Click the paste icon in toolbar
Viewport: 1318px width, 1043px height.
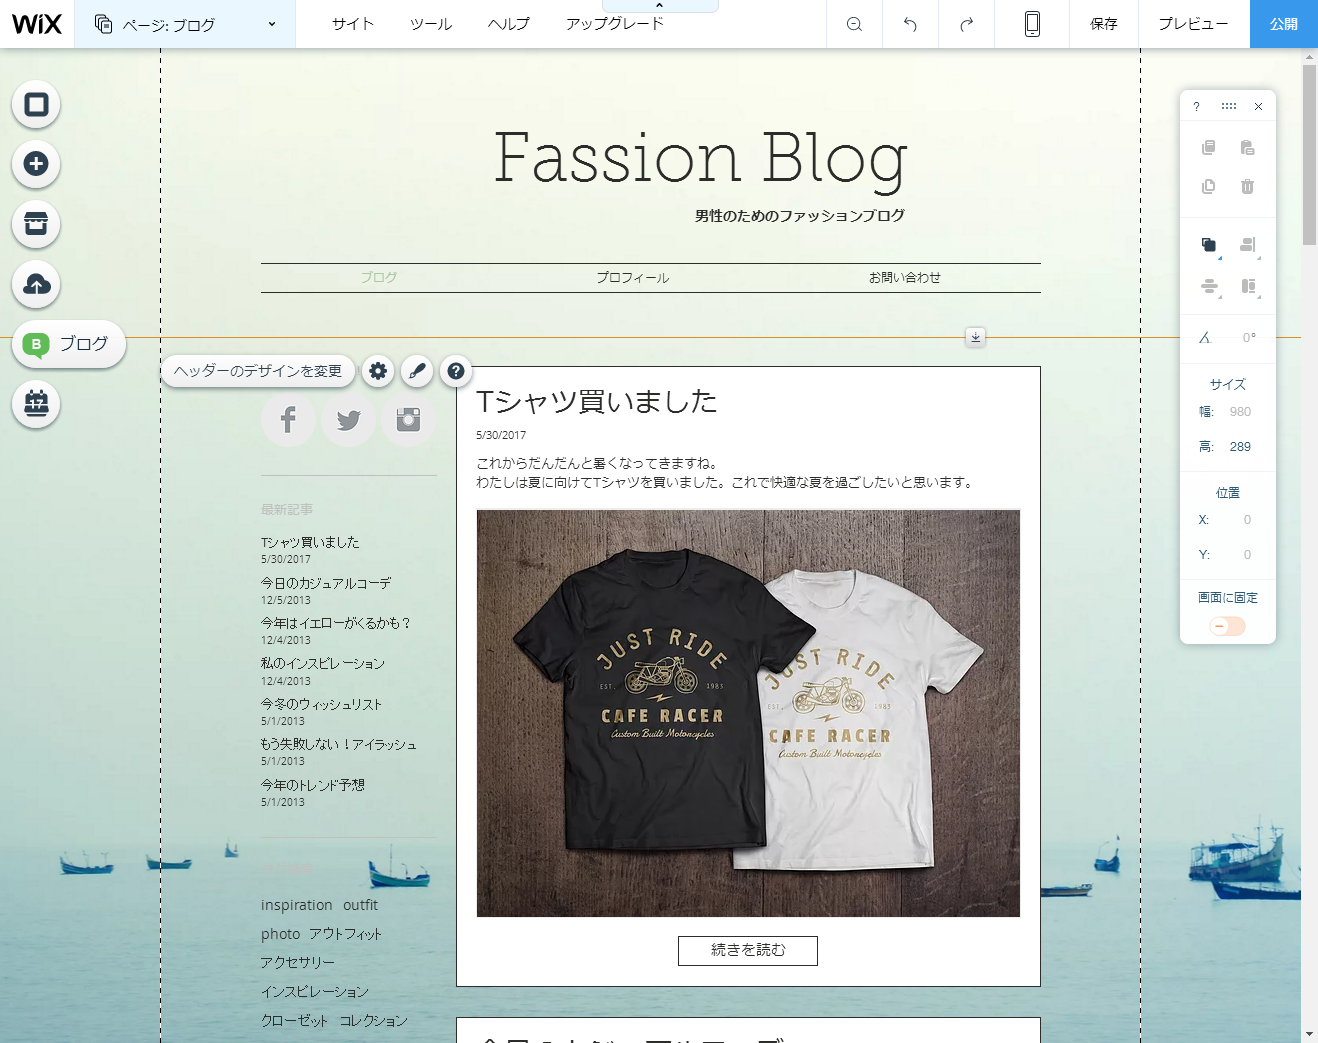1247,148
